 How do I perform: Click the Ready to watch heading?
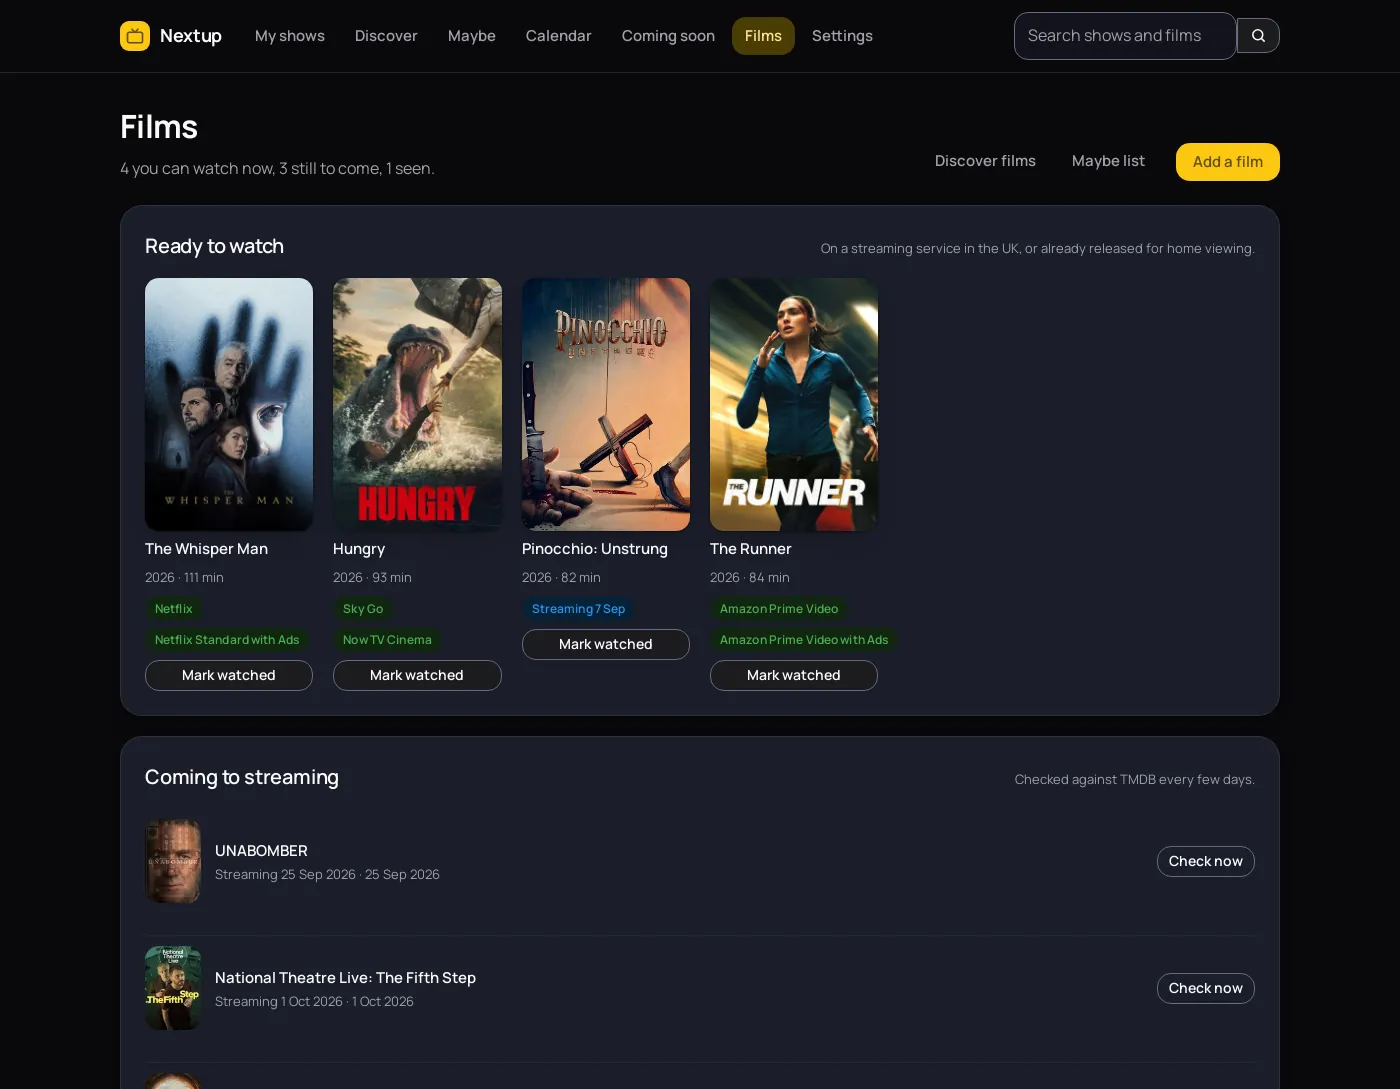pyautogui.click(x=214, y=246)
